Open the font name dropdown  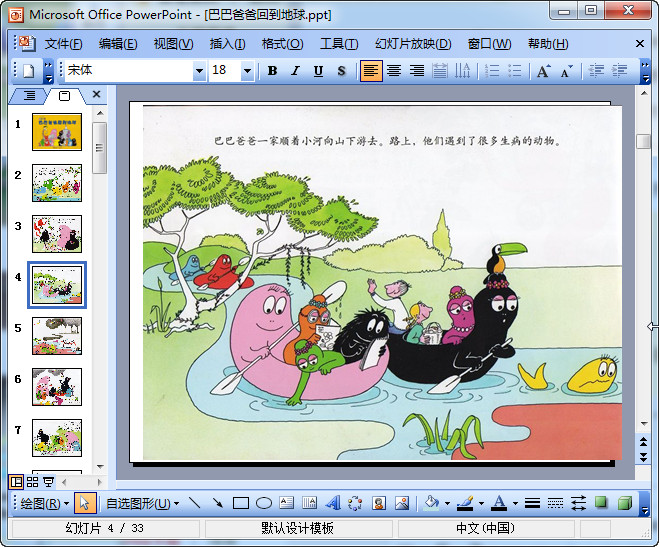click(199, 71)
